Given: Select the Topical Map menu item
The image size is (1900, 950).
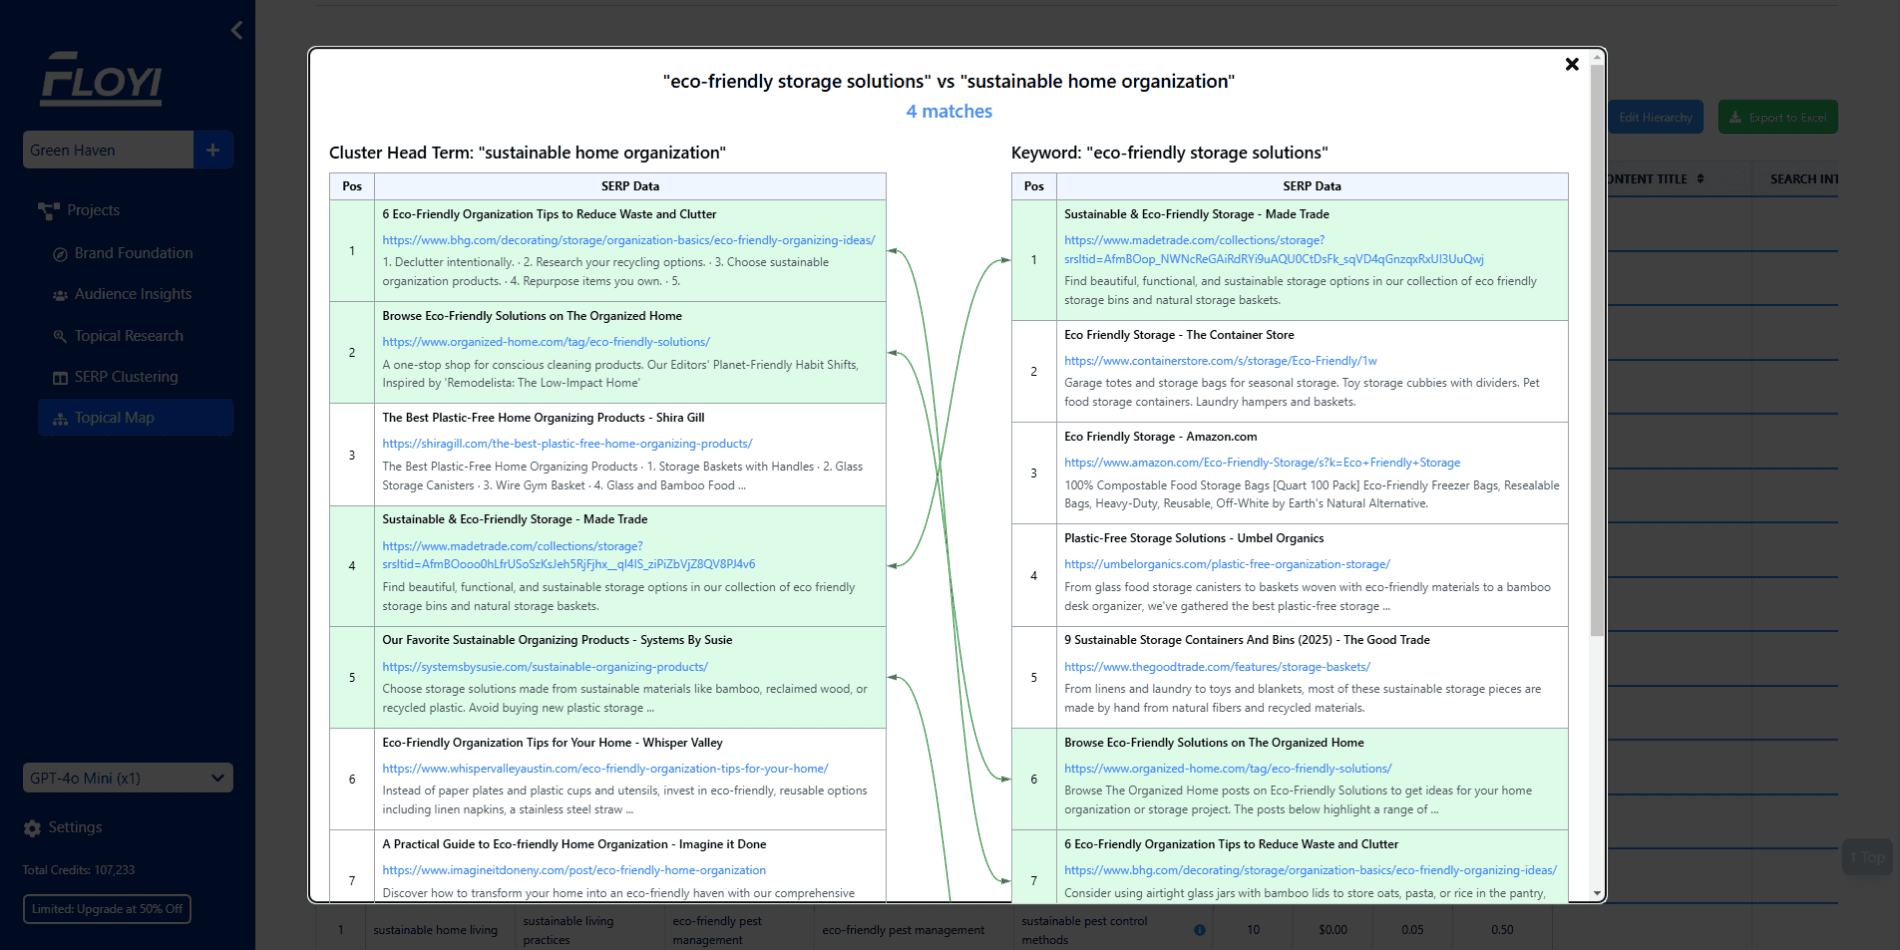Looking at the screenshot, I should coord(136,418).
